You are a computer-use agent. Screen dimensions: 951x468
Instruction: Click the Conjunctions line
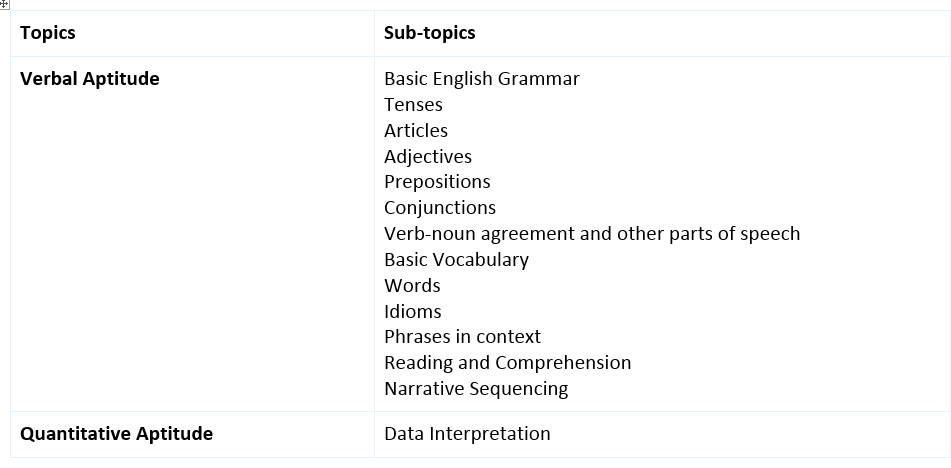pos(439,208)
